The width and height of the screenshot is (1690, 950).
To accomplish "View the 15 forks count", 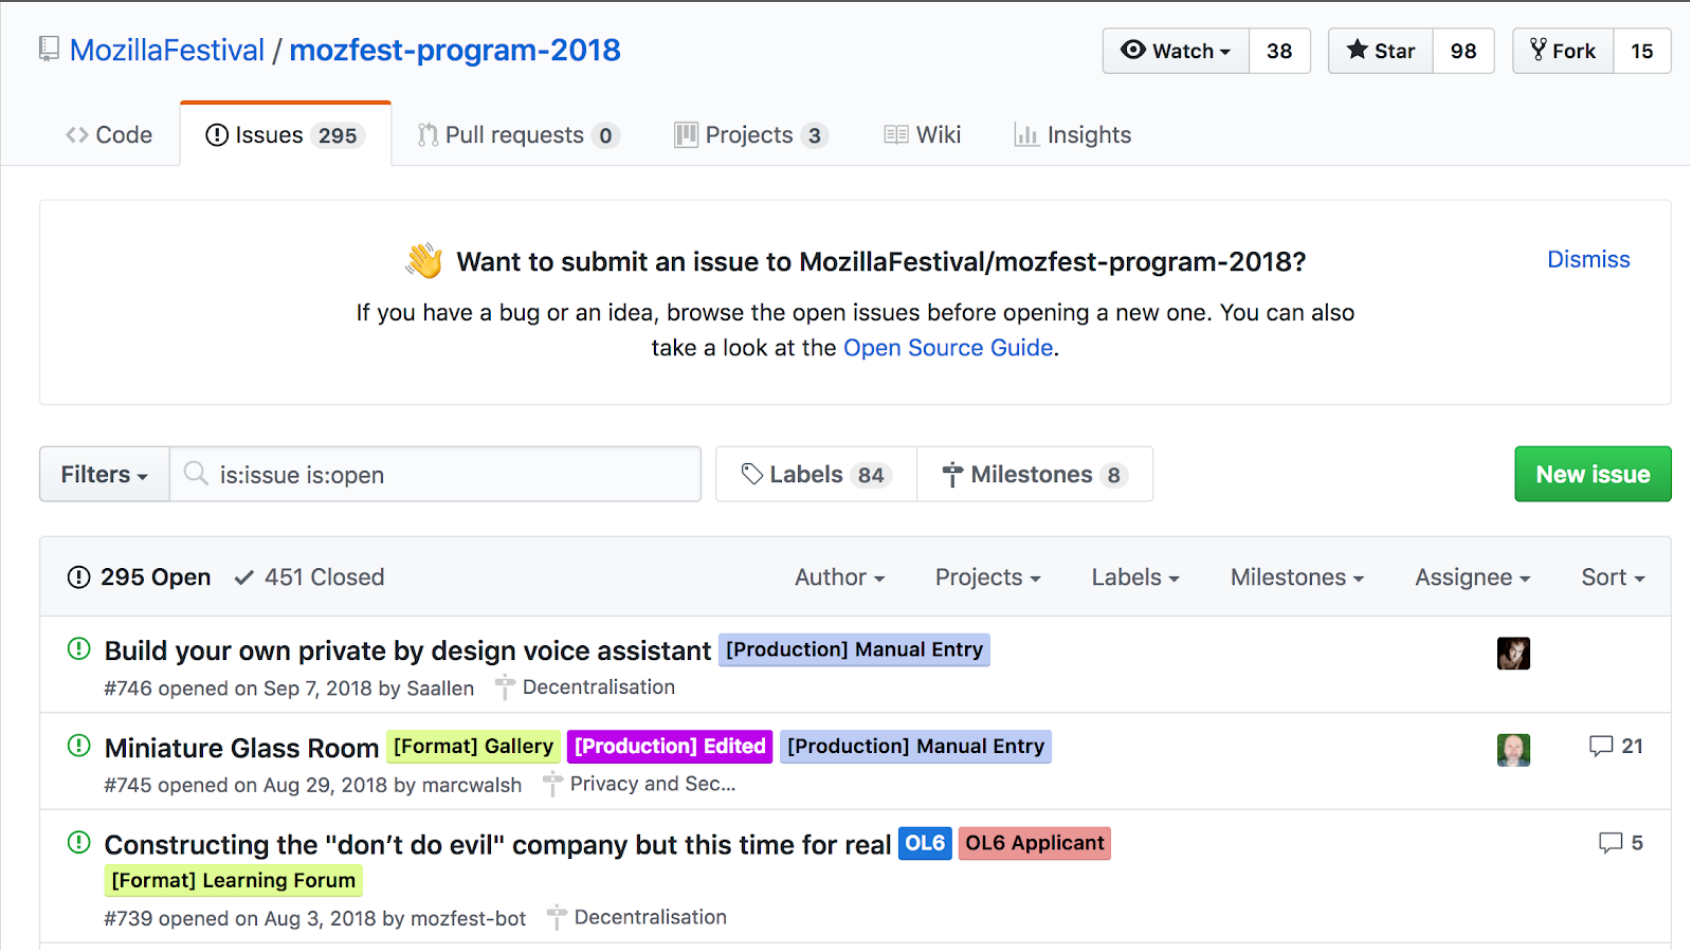I will click(x=1642, y=51).
